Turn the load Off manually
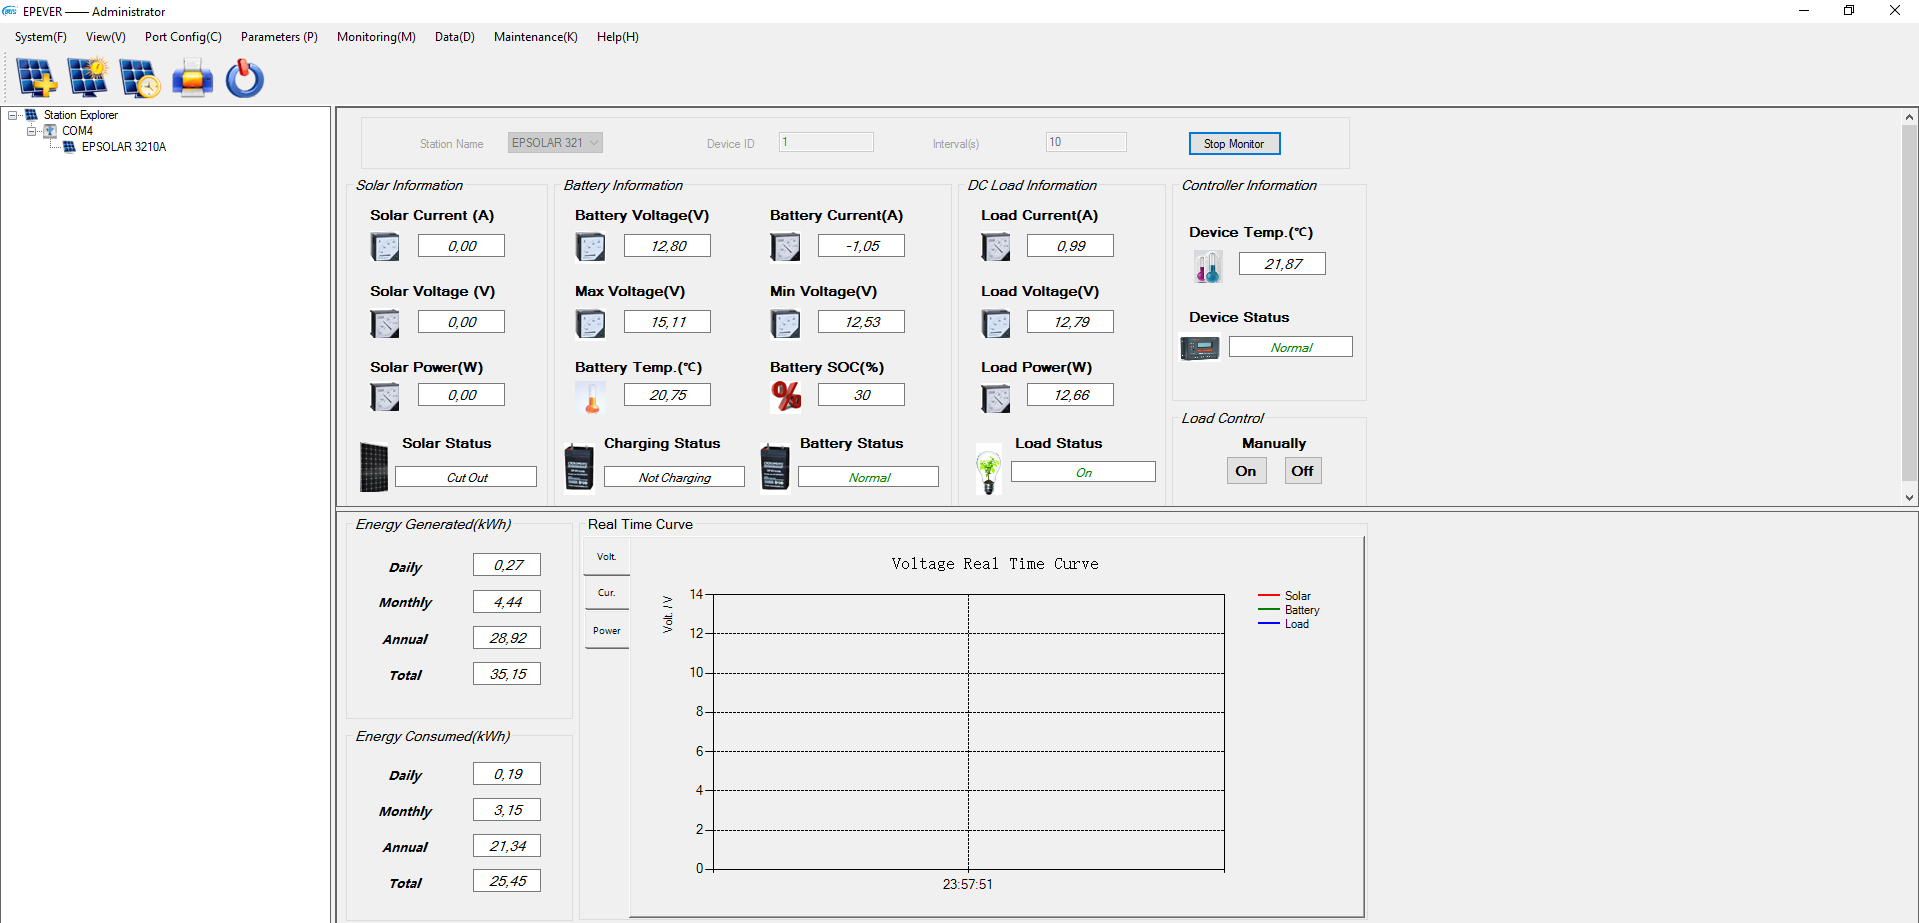Image resolution: width=1919 pixels, height=923 pixels. click(1302, 471)
